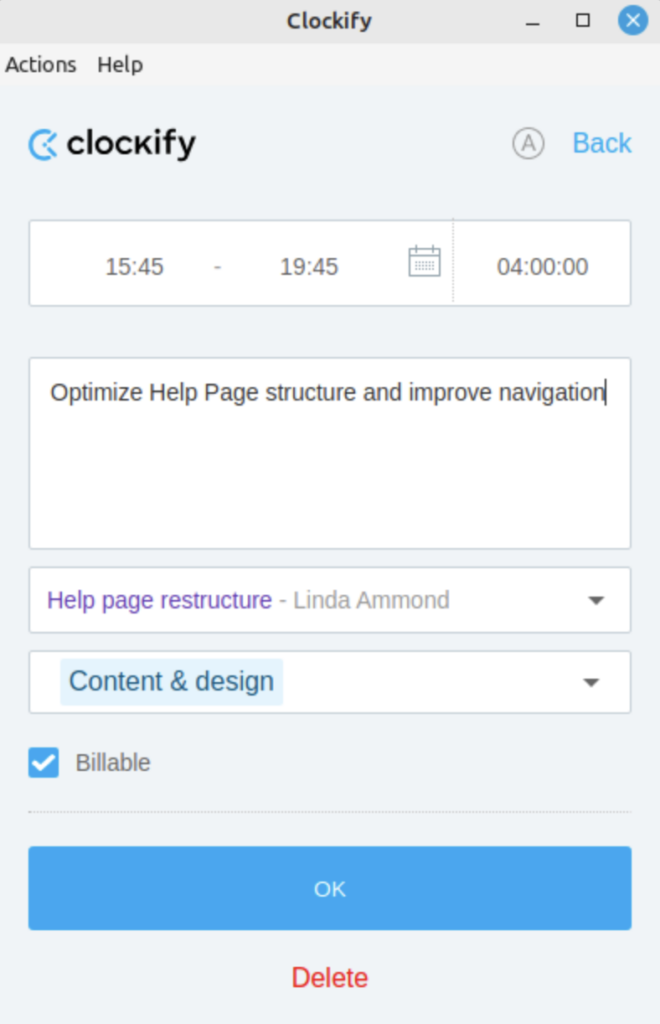Uncheck the Billable checkbox
This screenshot has width=660, height=1024.
click(x=44, y=762)
